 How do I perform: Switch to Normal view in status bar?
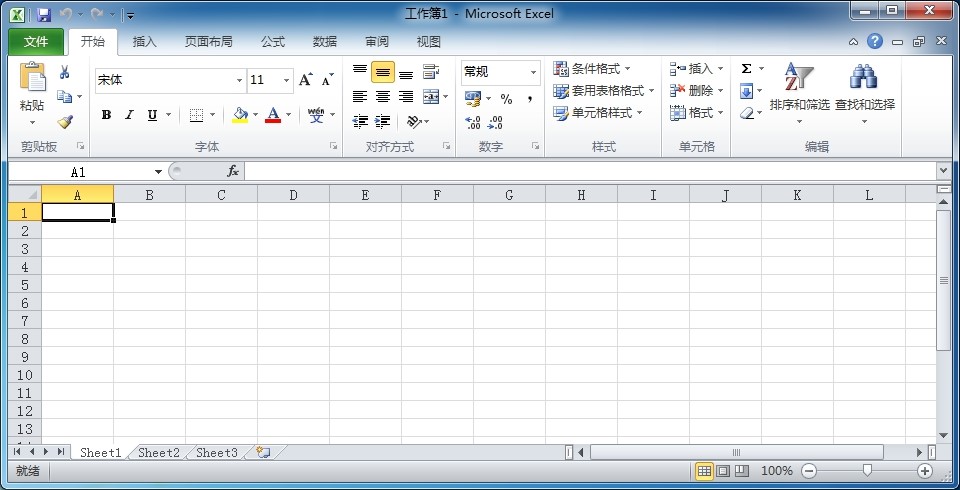[704, 470]
